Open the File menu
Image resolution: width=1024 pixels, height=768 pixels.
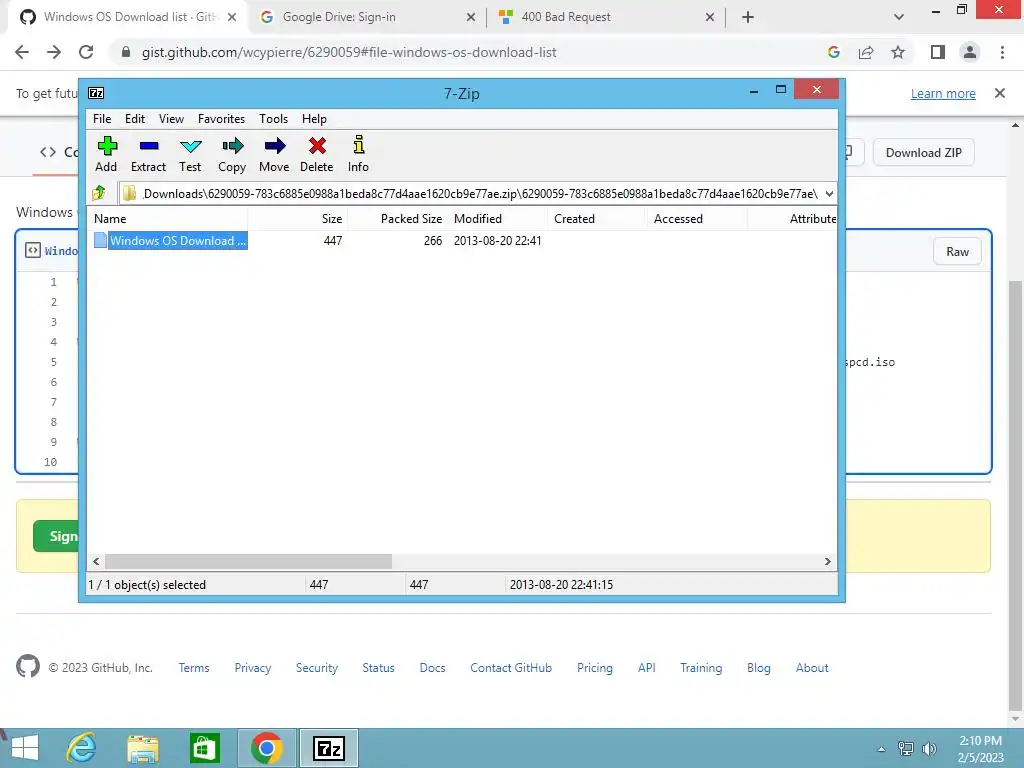[102, 119]
